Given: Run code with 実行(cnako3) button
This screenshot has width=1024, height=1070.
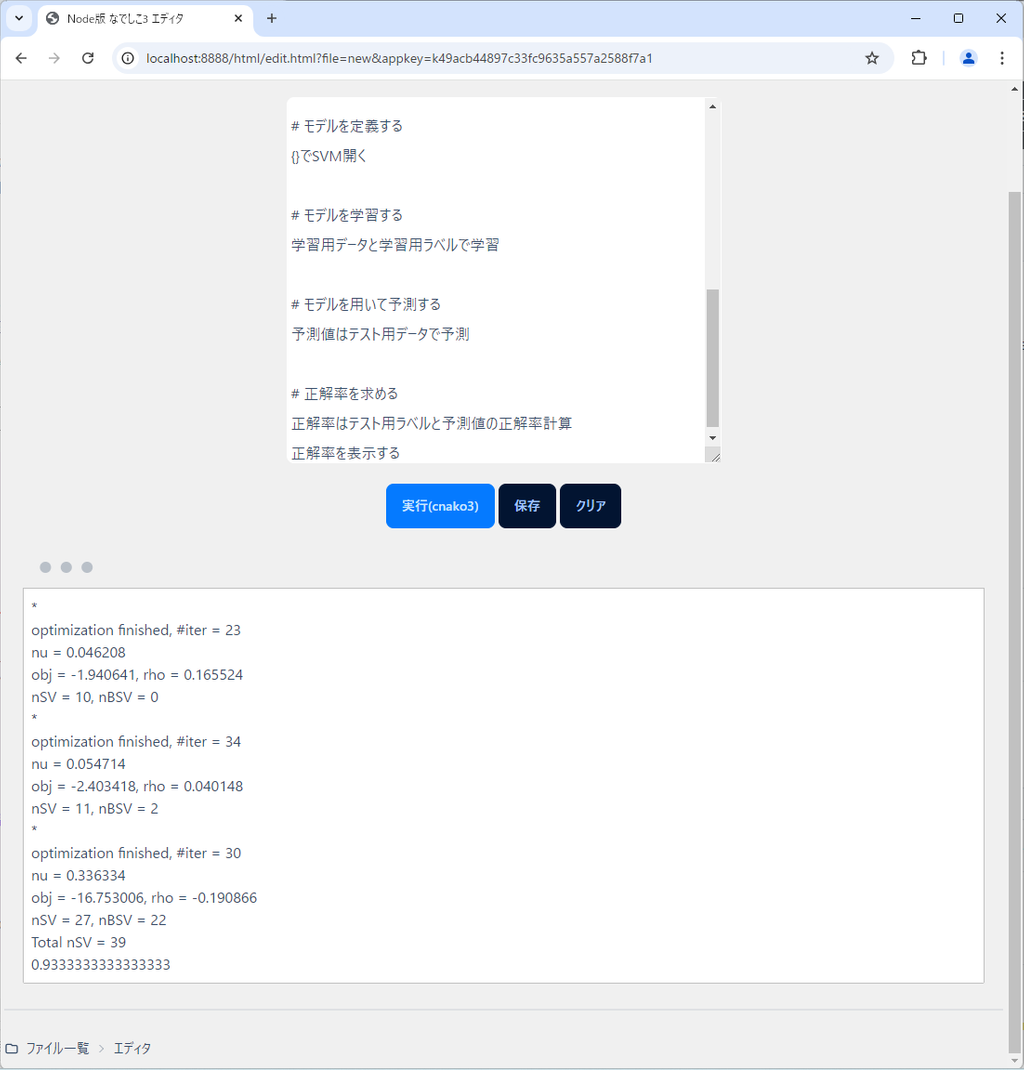Looking at the screenshot, I should point(440,506).
